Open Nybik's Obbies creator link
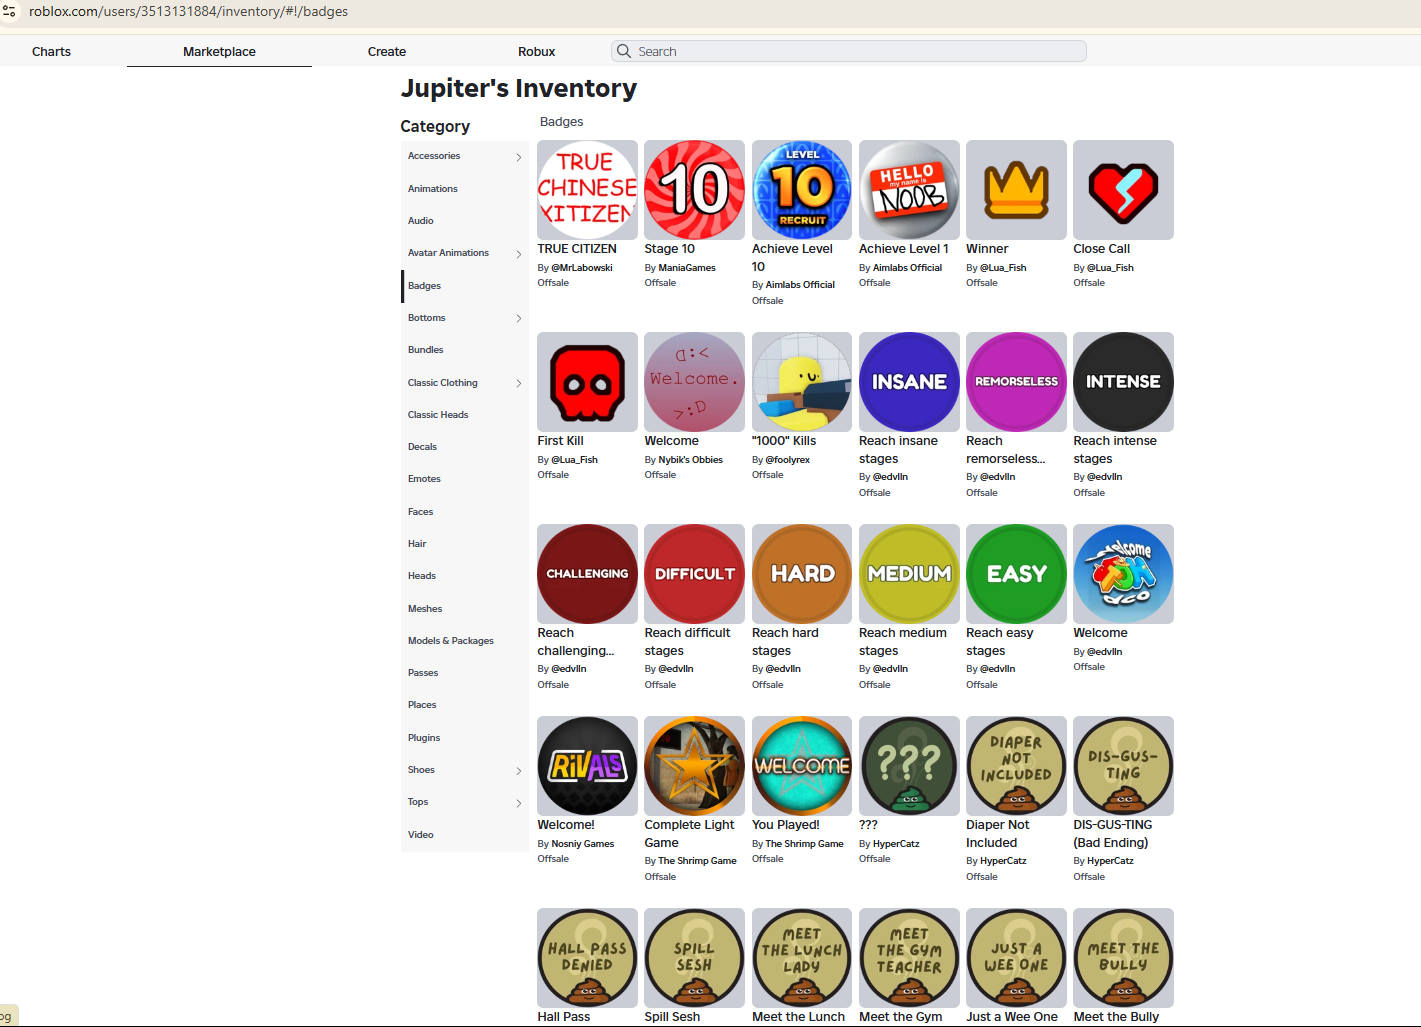1421x1027 pixels. tap(690, 460)
